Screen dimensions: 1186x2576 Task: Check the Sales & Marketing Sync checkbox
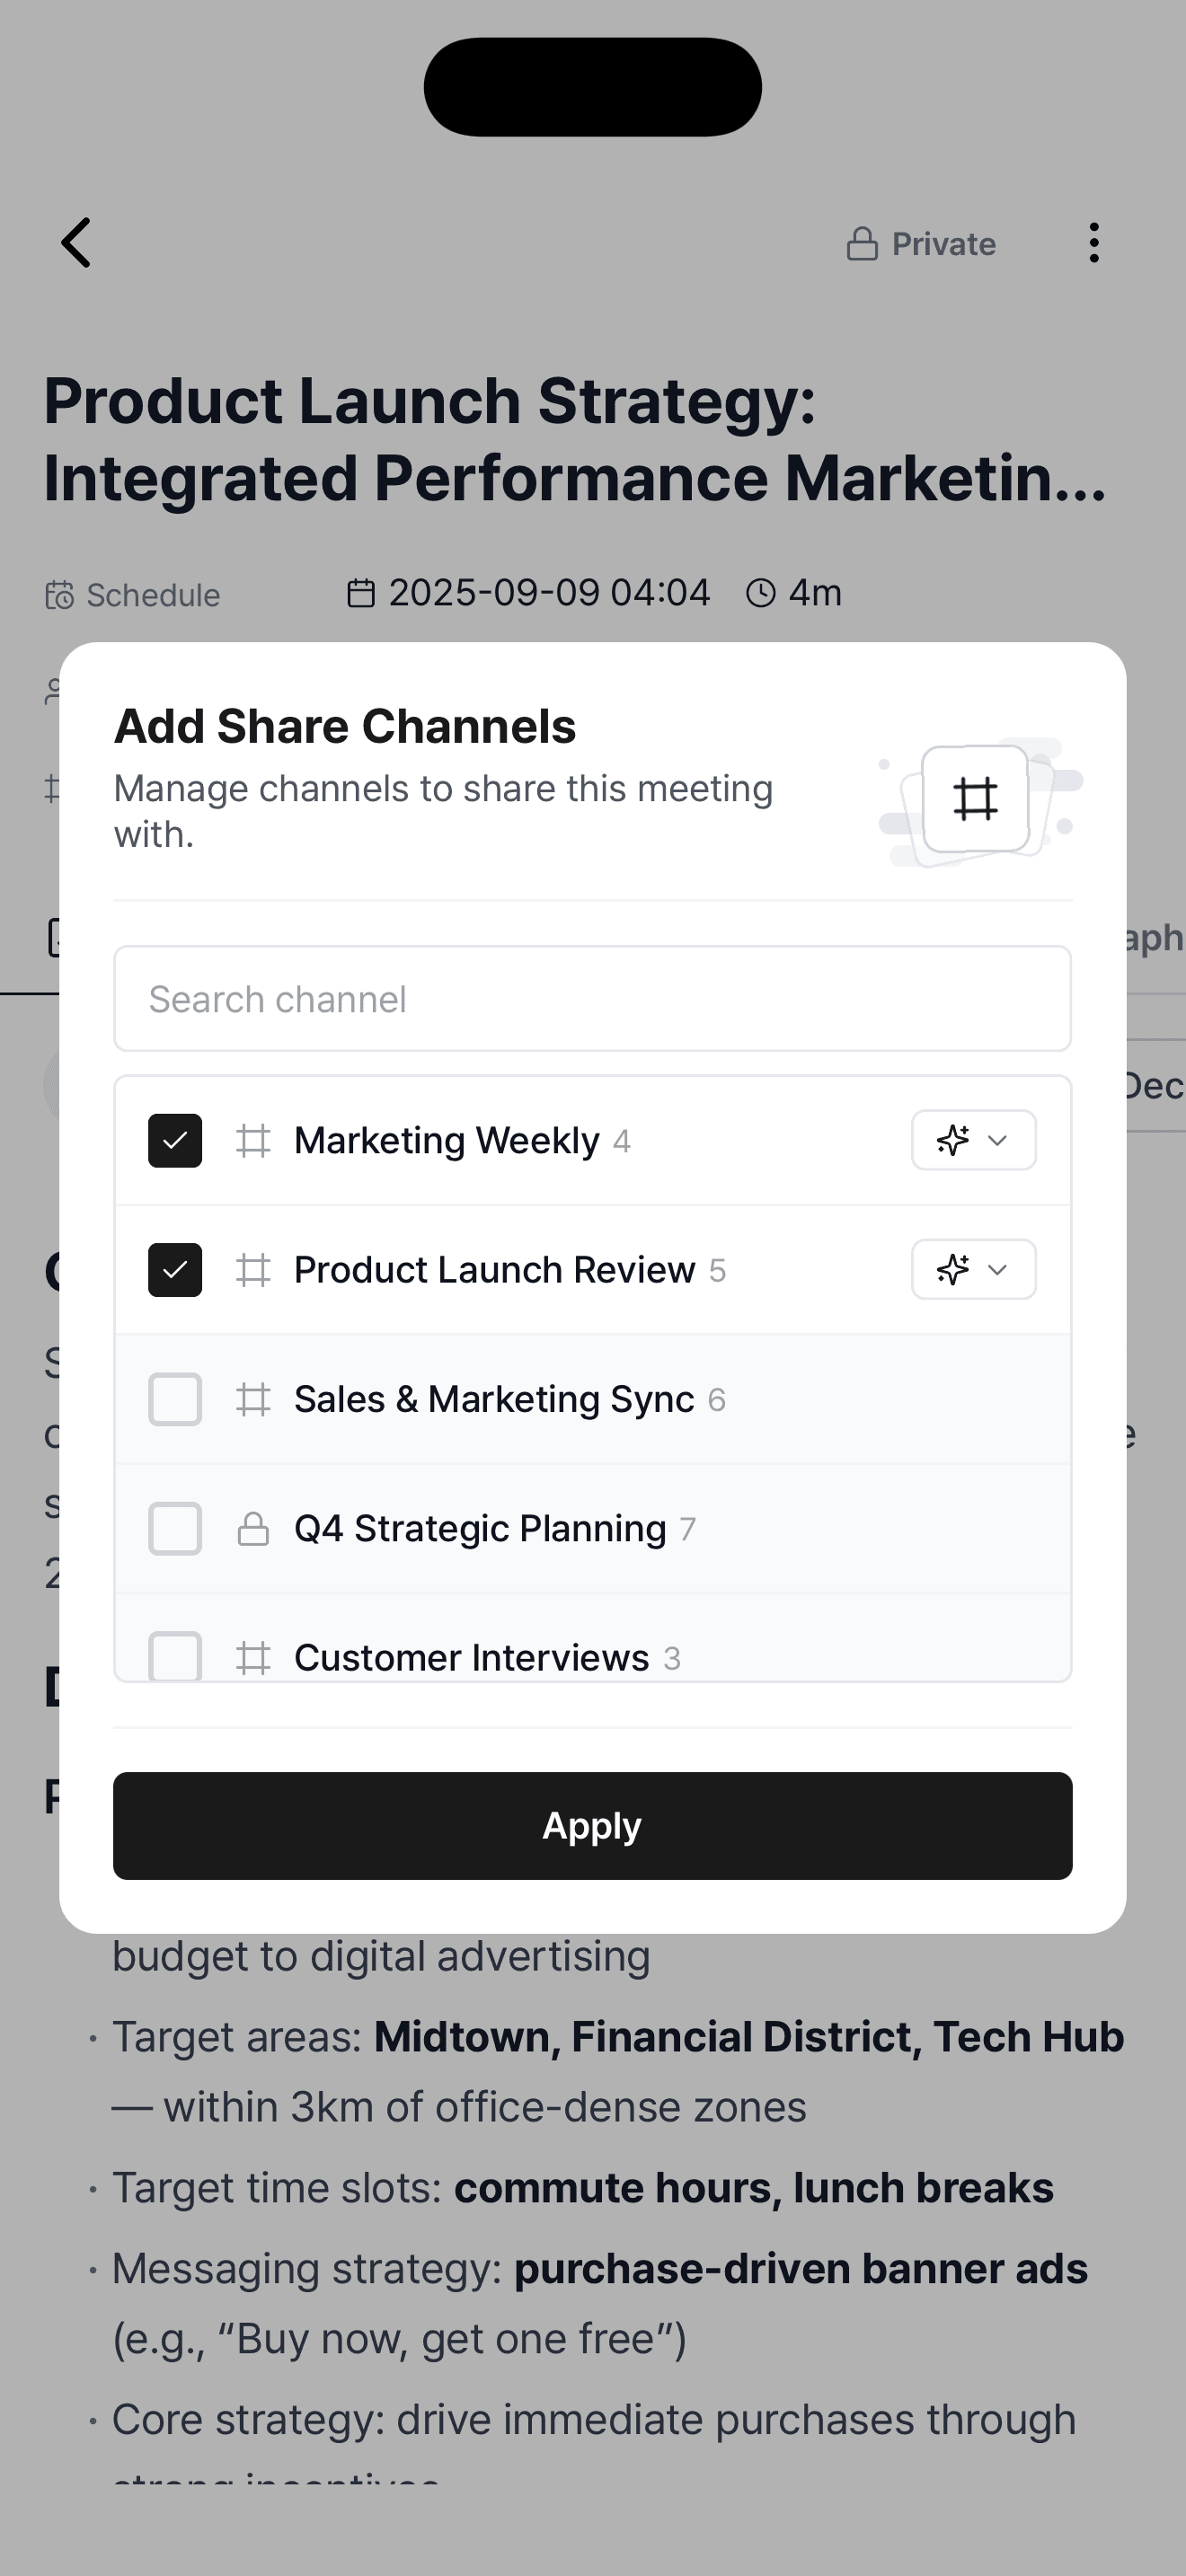coord(175,1399)
